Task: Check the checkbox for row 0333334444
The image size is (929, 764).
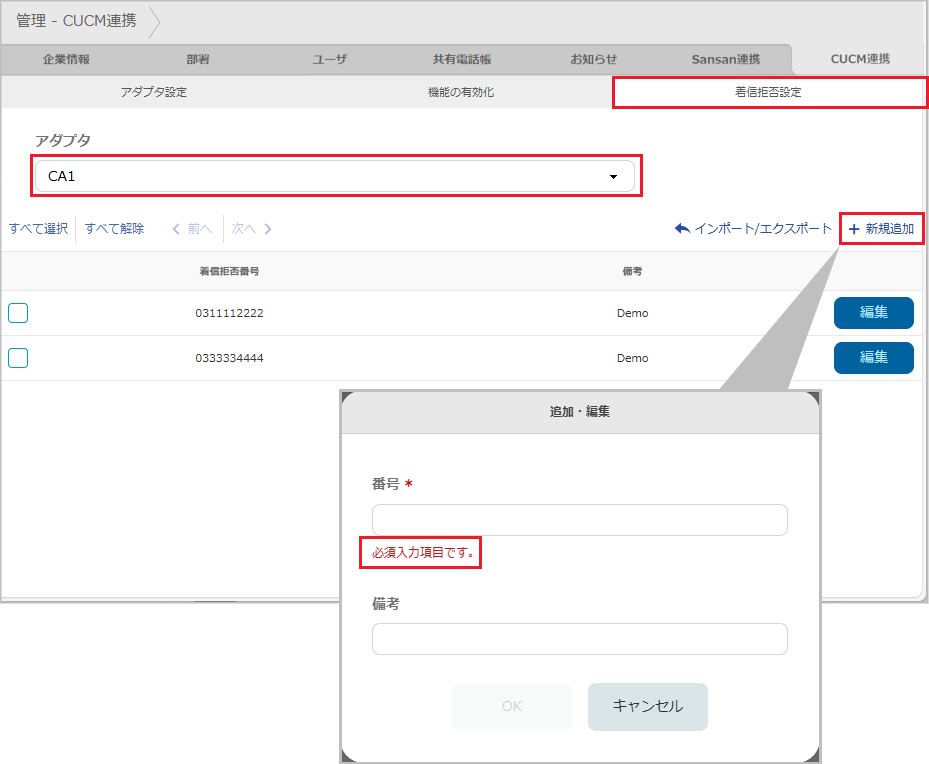Action: pyautogui.click(x=17, y=358)
